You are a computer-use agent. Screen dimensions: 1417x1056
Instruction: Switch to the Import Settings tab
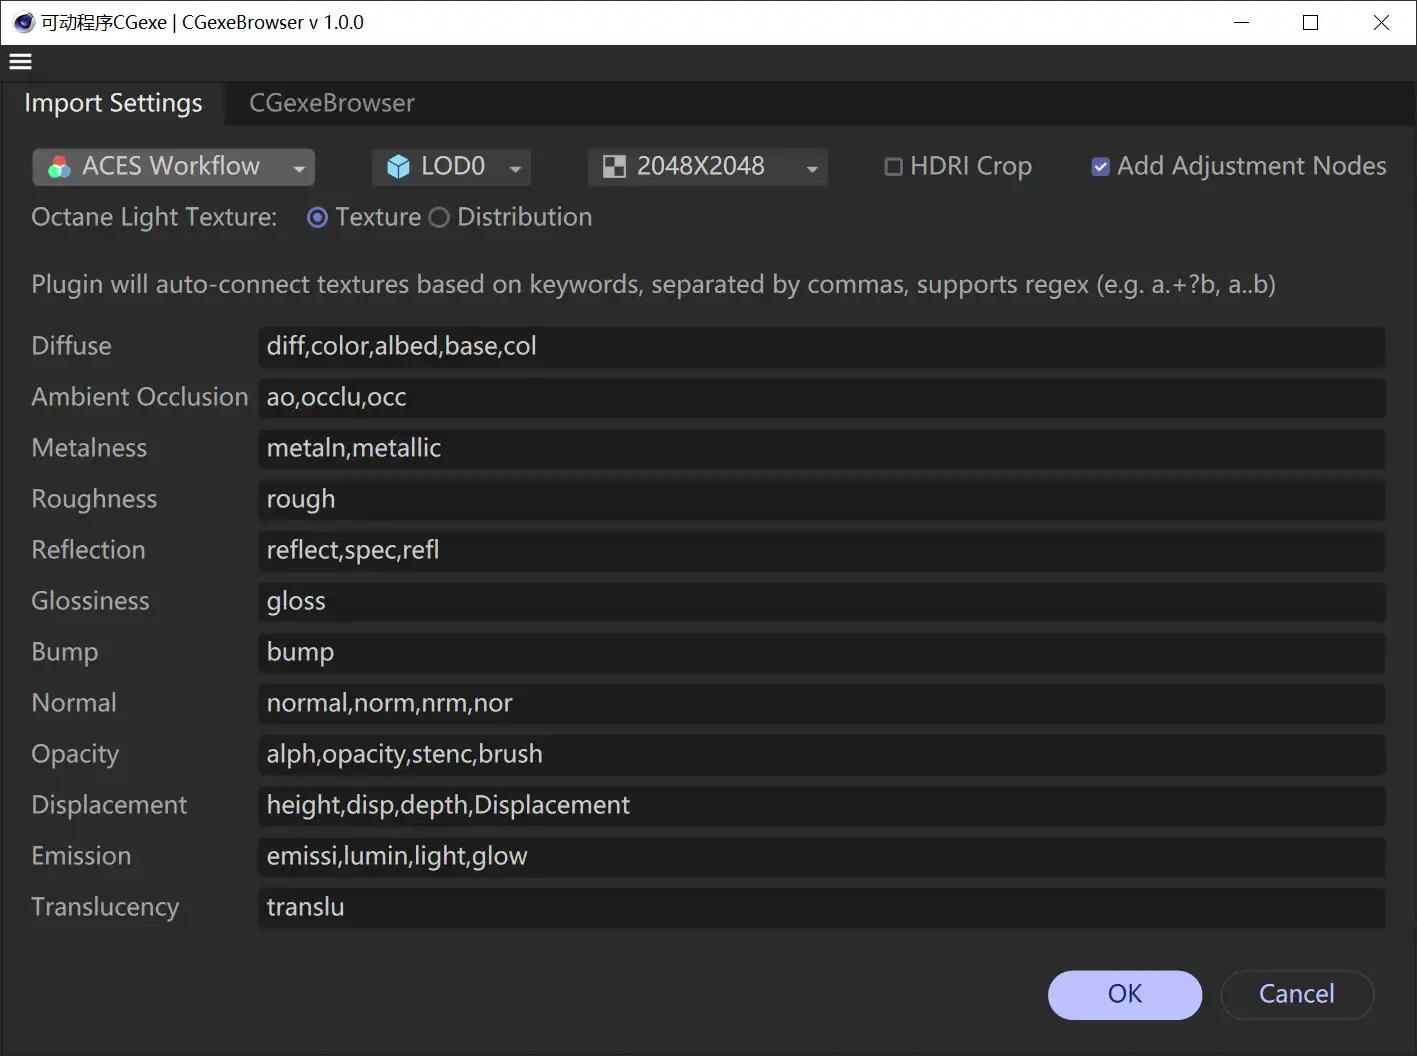tap(113, 103)
